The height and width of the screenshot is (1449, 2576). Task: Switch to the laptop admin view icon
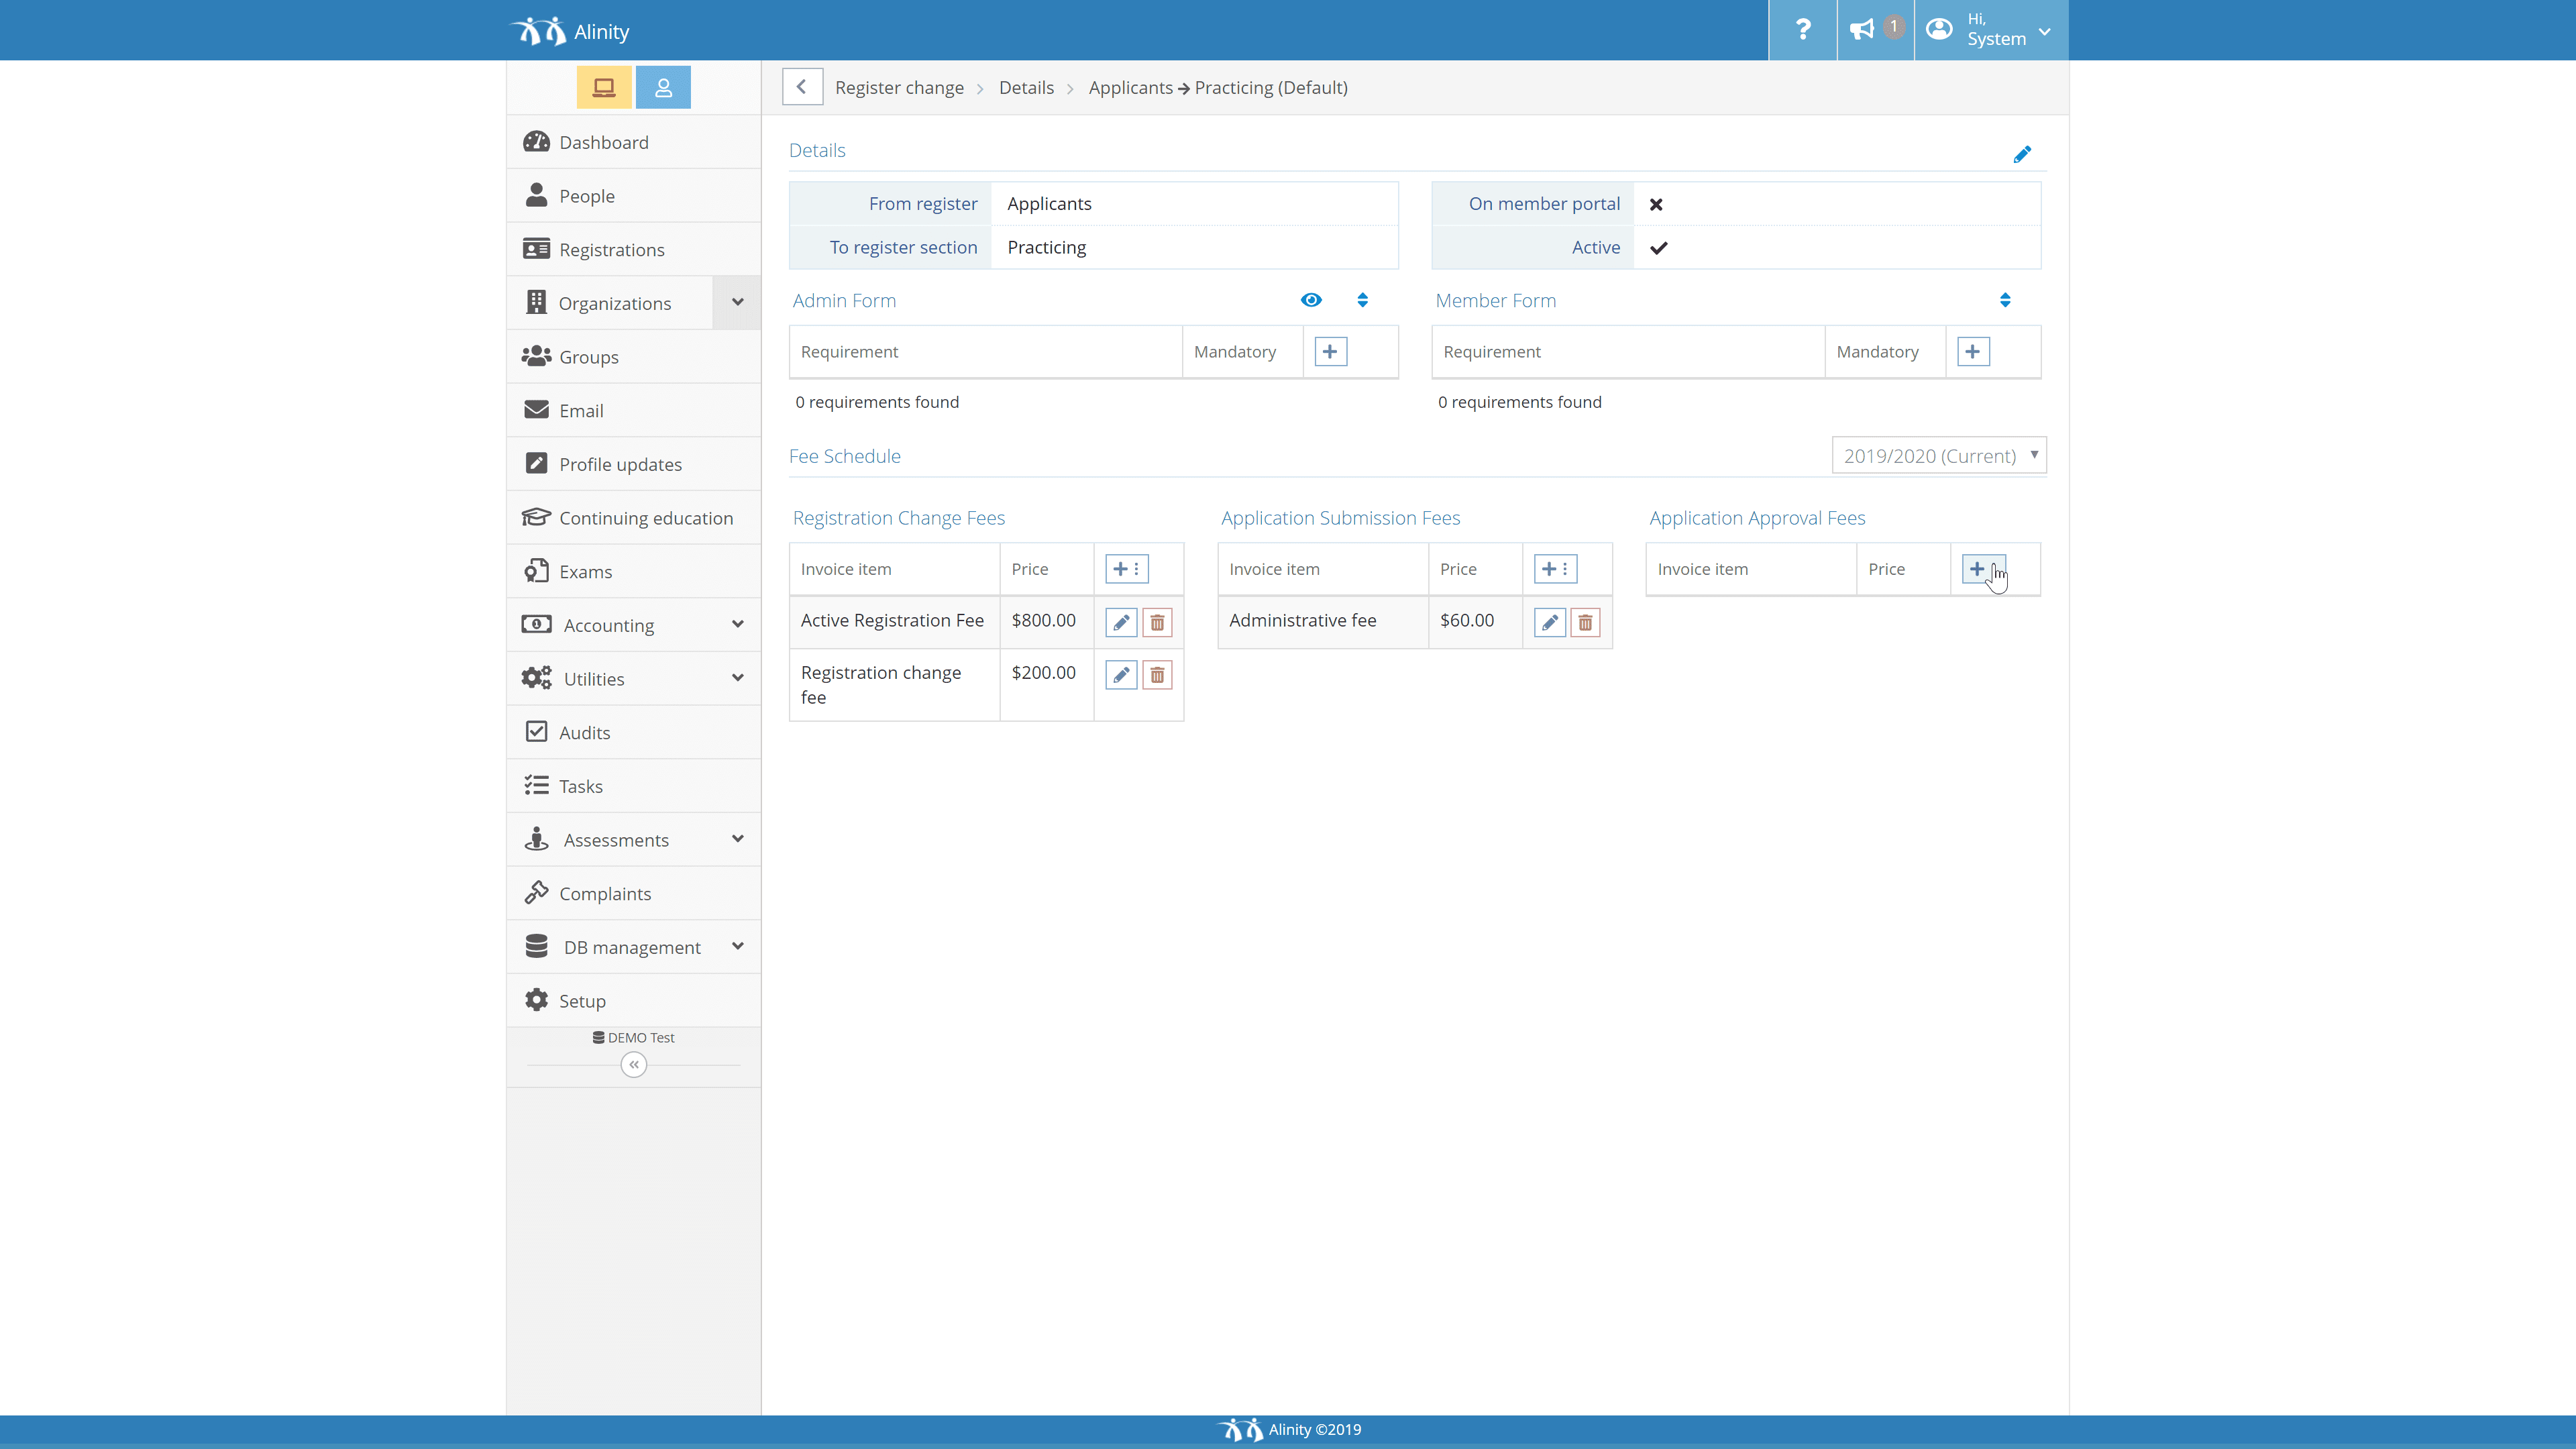click(x=604, y=87)
